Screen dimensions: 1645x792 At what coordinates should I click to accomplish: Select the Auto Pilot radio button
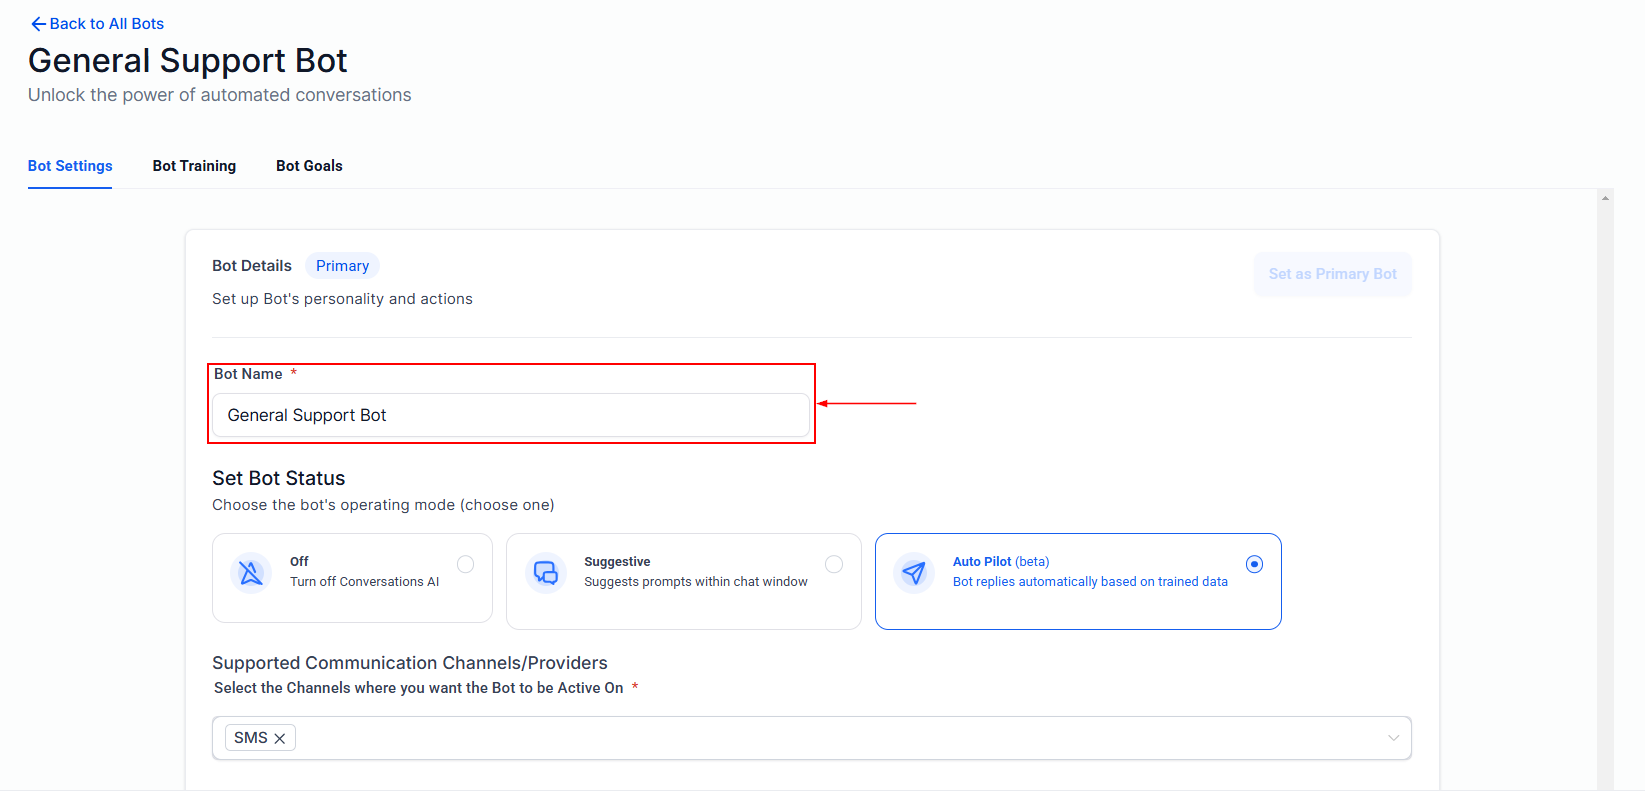click(x=1254, y=564)
